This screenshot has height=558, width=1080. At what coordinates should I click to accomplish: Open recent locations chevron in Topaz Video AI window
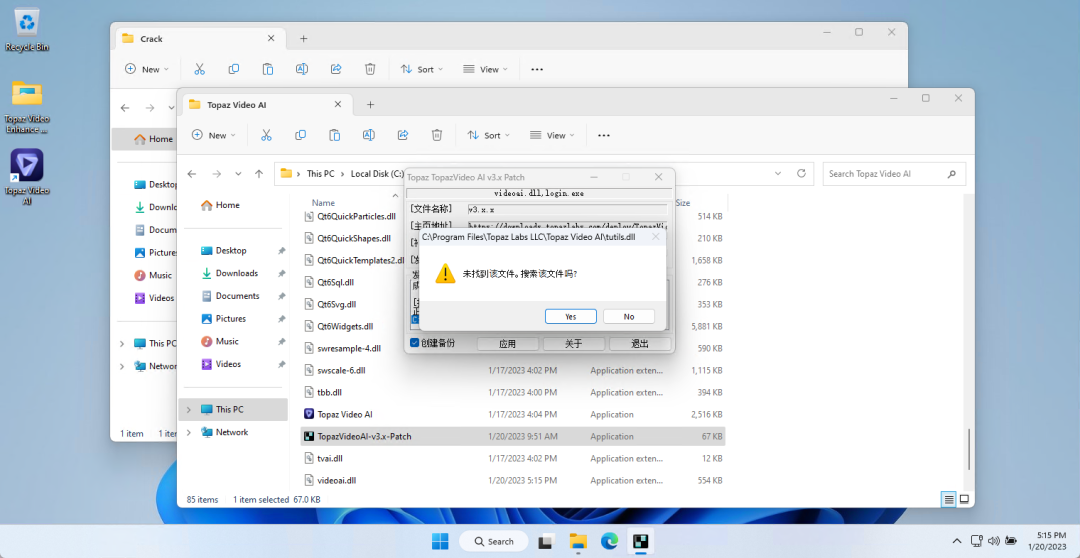pos(238,174)
